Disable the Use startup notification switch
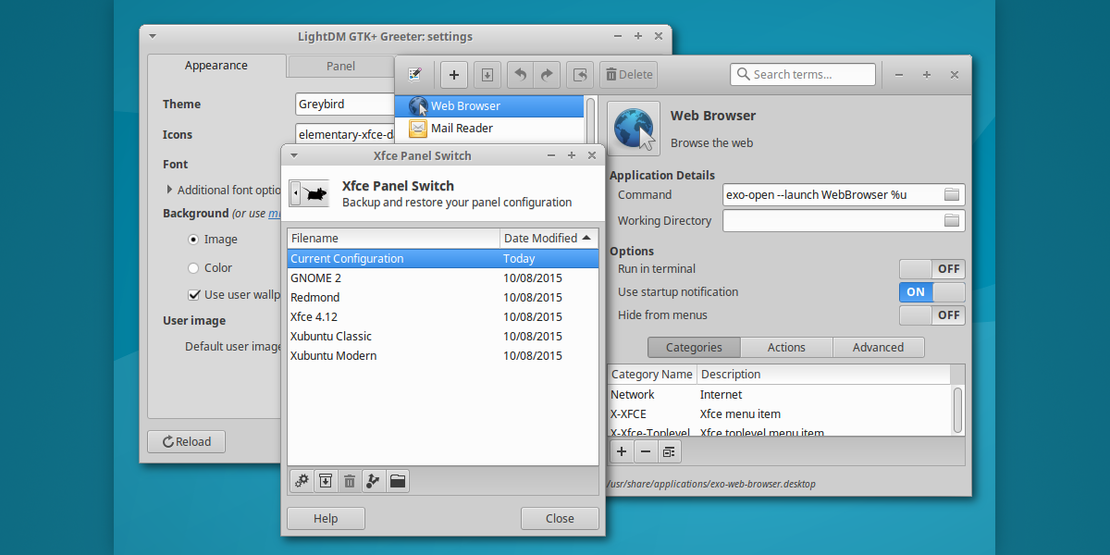Viewport: 1110px width, 555px height. click(932, 292)
